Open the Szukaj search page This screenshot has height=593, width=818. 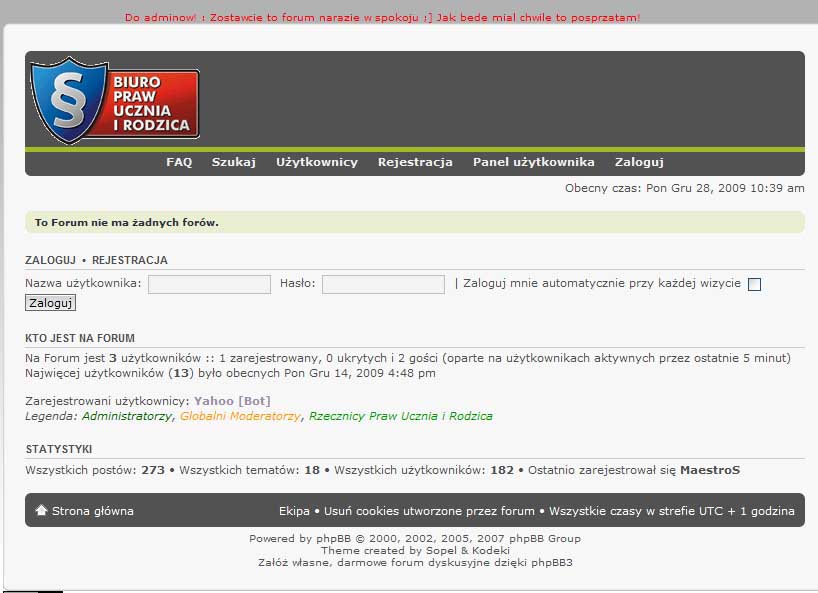(234, 162)
